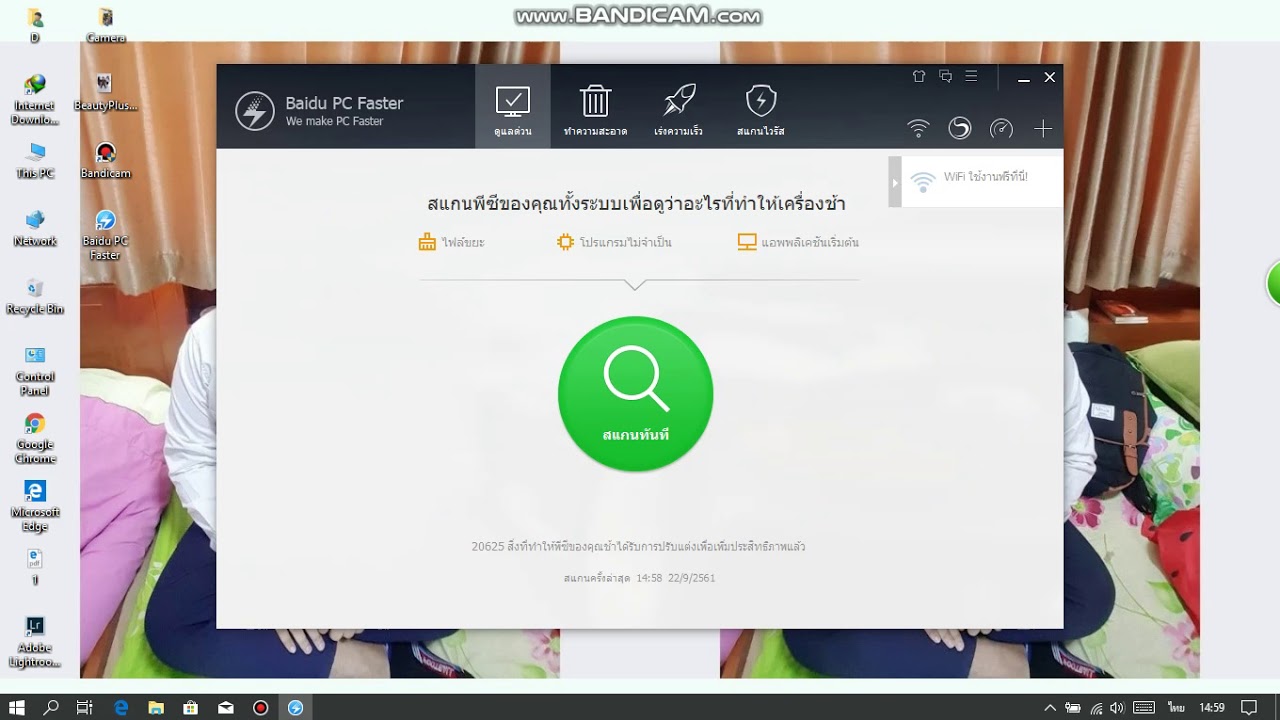Open Edge from the taskbar
The height and width of the screenshot is (720, 1280).
[x=121, y=707]
